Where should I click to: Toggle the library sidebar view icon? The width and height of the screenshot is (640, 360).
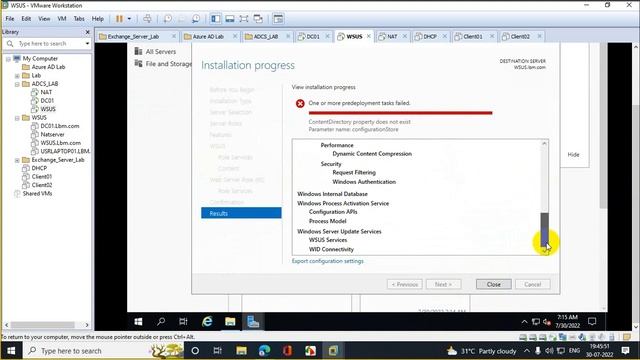tap(216, 19)
